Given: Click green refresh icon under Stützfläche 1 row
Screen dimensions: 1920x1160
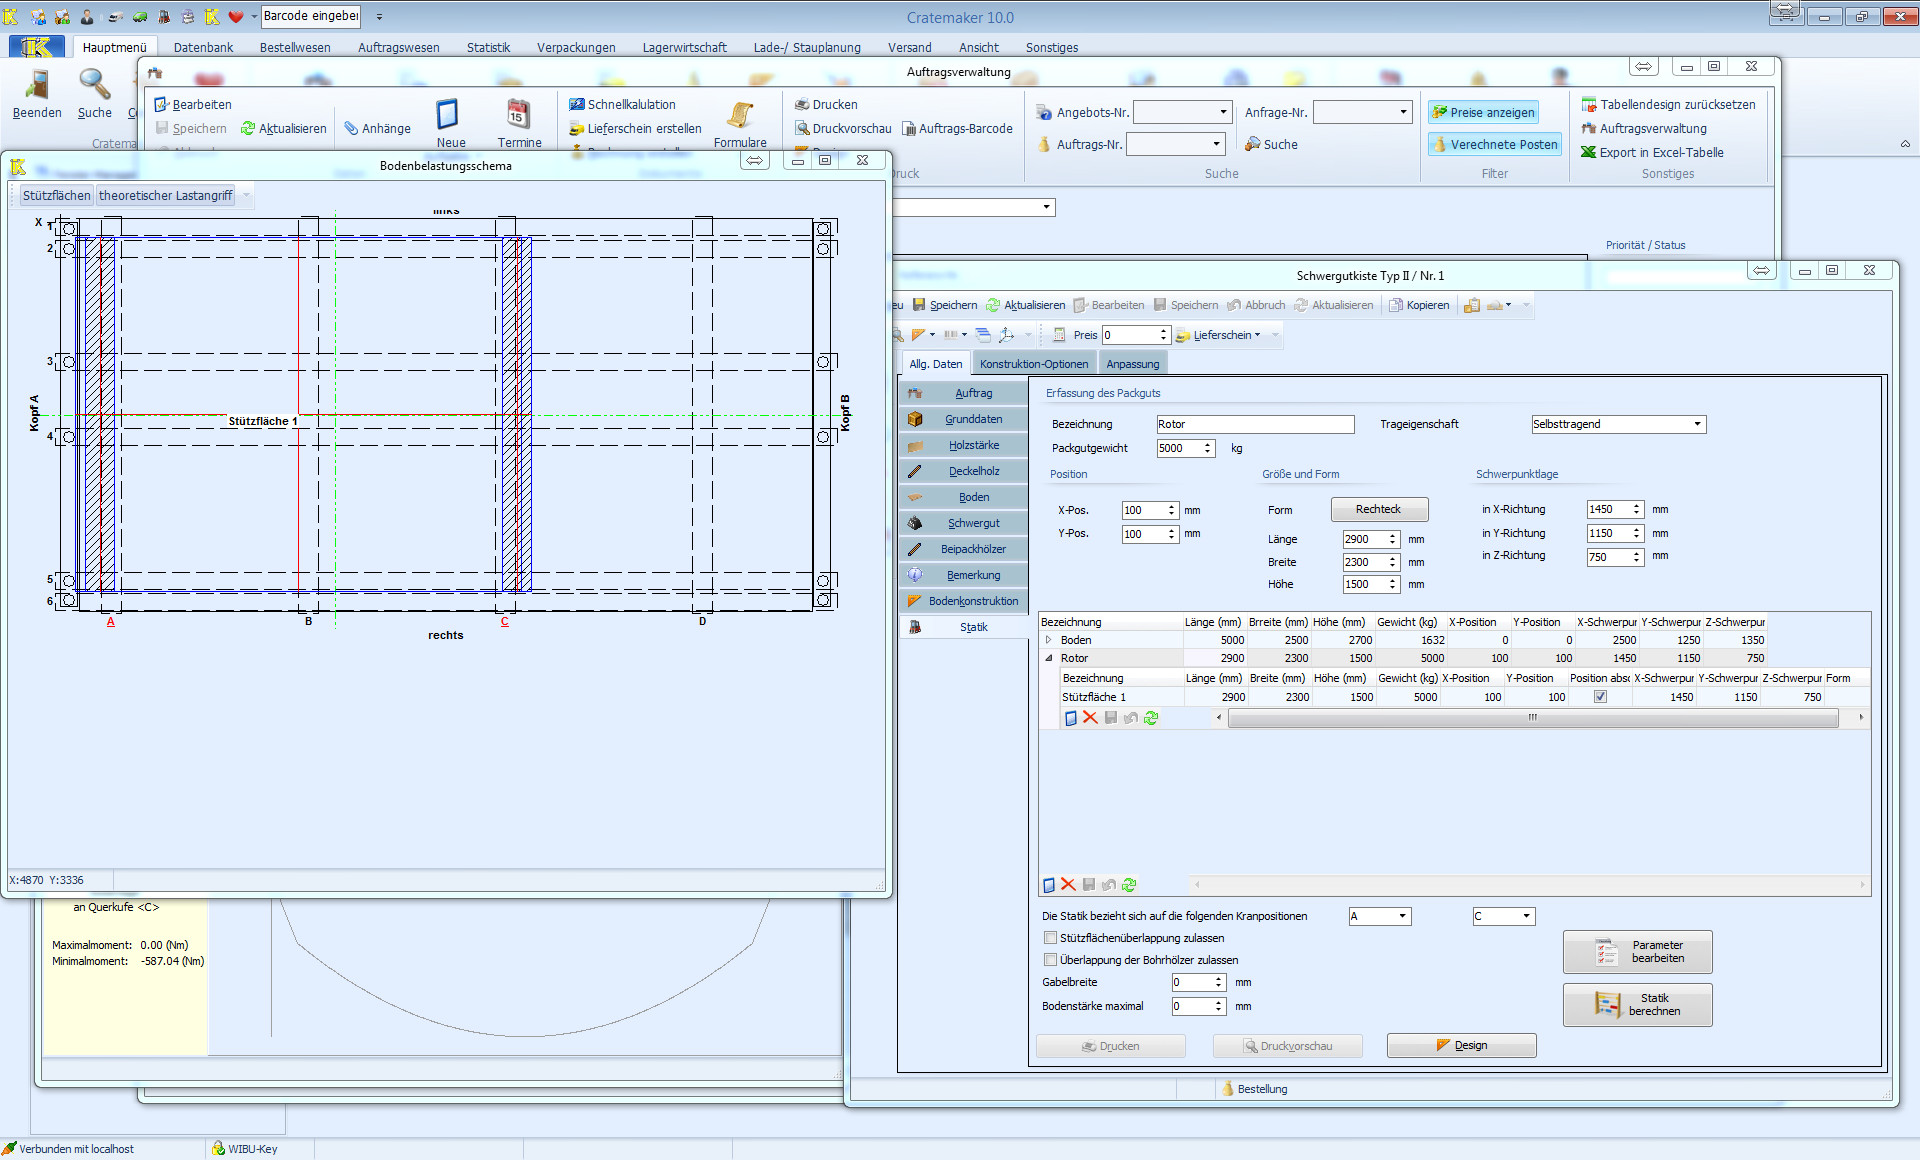Looking at the screenshot, I should 1151,717.
